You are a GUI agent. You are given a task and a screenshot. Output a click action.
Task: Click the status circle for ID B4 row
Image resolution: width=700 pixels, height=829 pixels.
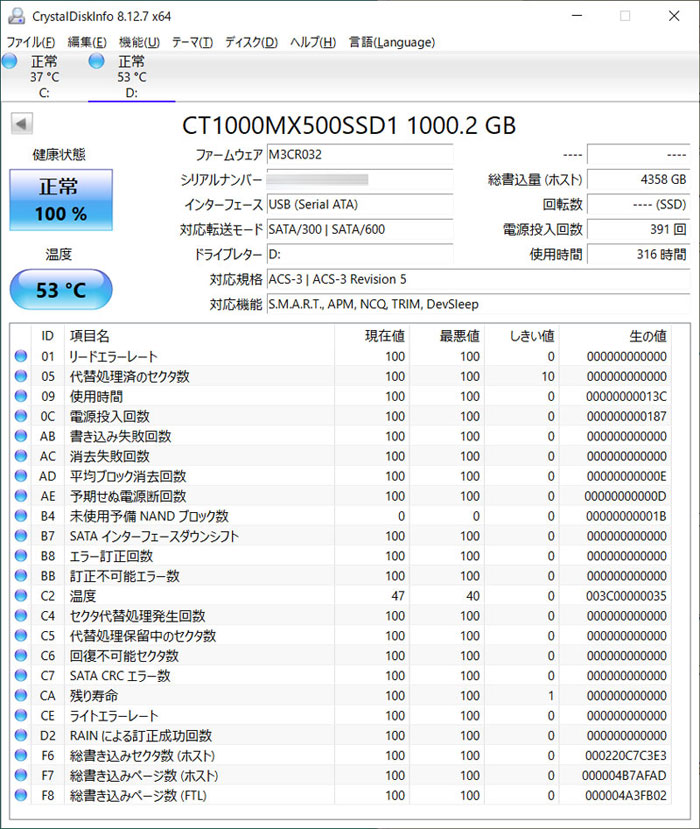(x=21, y=516)
